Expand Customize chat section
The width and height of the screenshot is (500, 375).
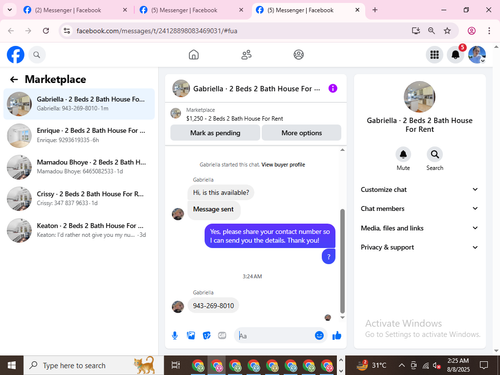[419, 189]
